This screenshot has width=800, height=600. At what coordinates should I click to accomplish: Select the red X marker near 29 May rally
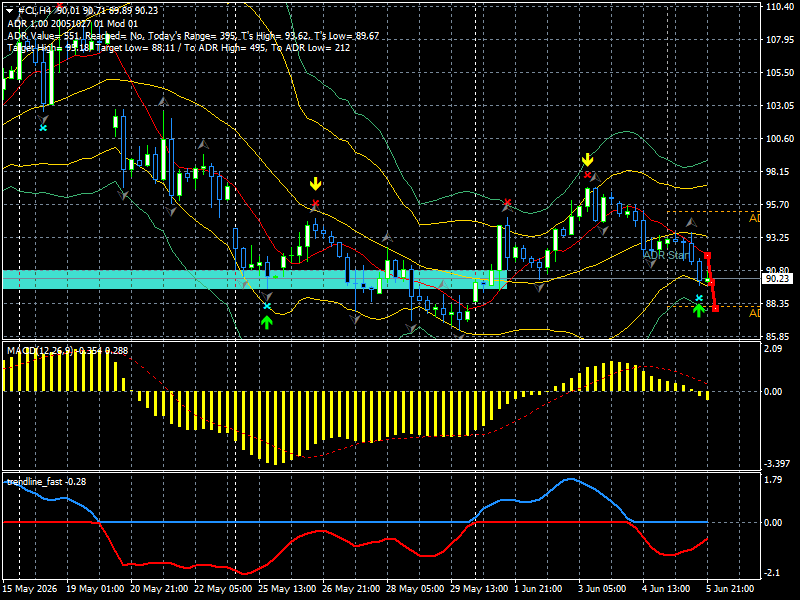(507, 203)
